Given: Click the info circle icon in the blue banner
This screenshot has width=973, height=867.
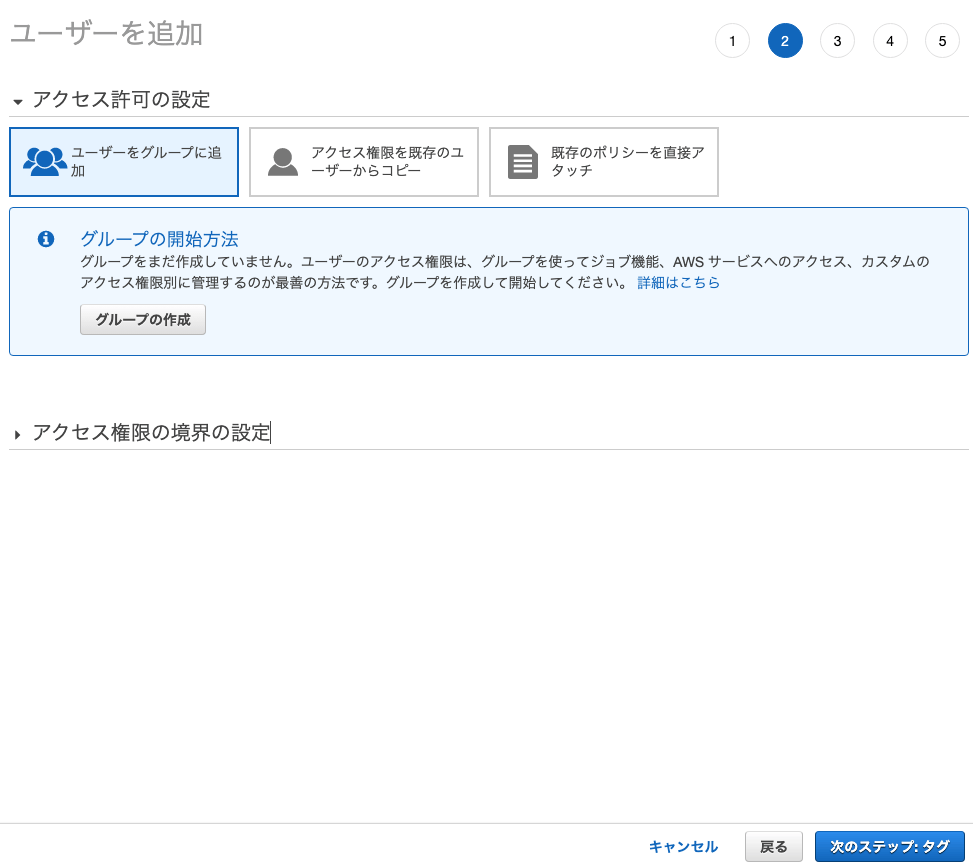Looking at the screenshot, I should pos(46,239).
